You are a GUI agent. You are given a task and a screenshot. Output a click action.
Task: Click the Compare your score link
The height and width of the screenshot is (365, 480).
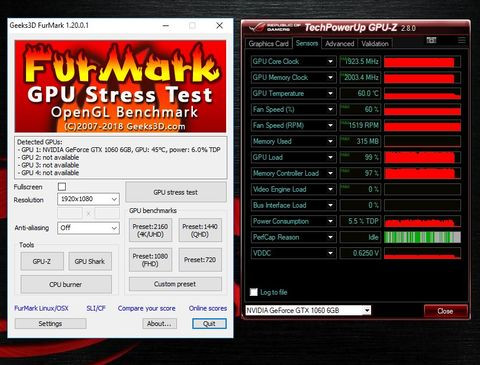click(147, 308)
